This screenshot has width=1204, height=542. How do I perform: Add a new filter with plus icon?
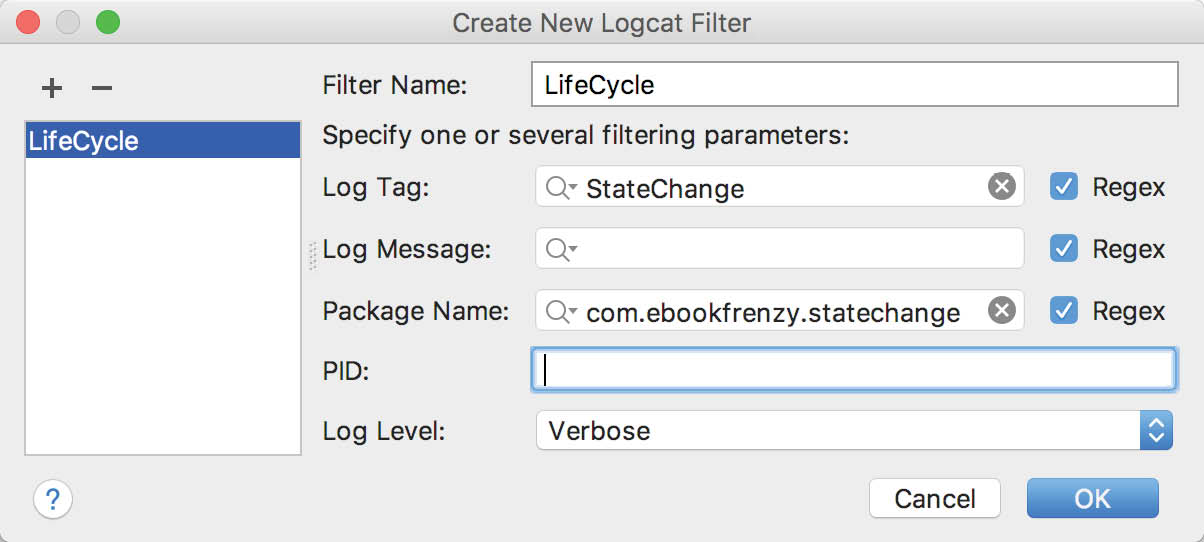(52, 88)
